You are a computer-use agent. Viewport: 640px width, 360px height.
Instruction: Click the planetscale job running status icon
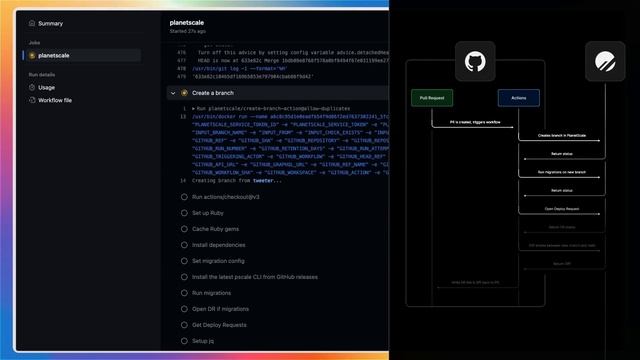[32, 56]
